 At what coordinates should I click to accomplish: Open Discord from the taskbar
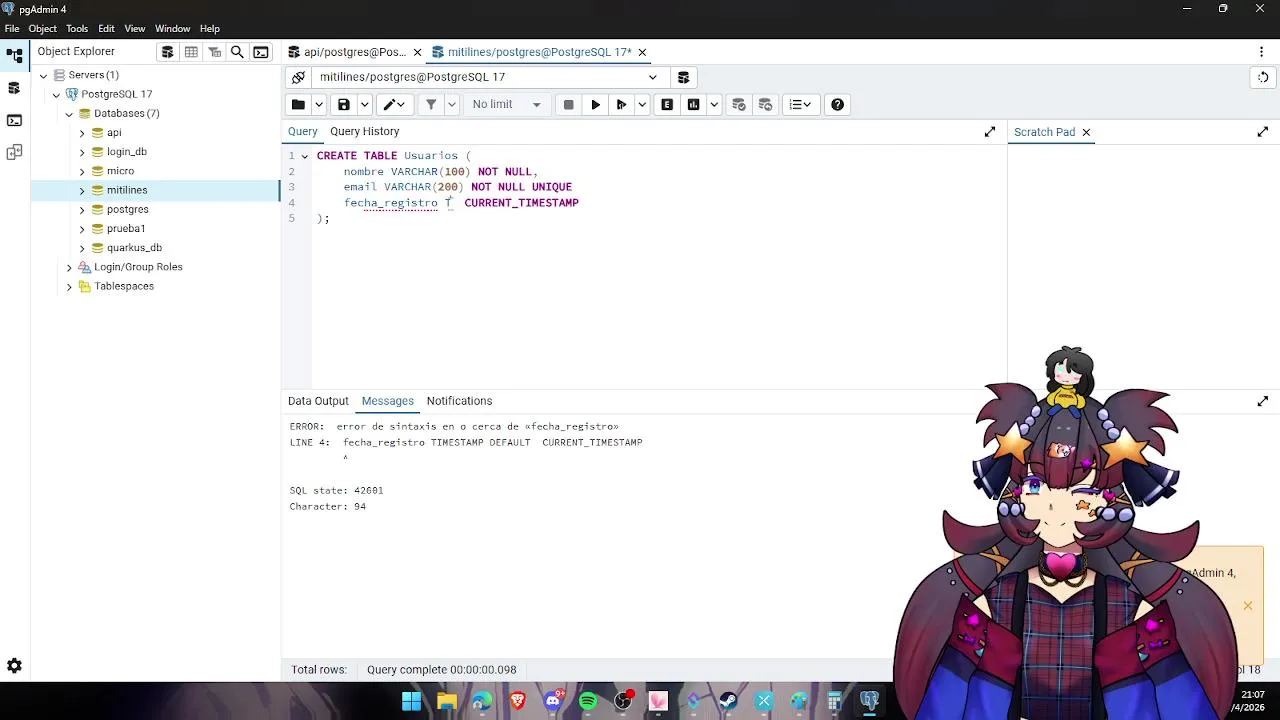(553, 701)
